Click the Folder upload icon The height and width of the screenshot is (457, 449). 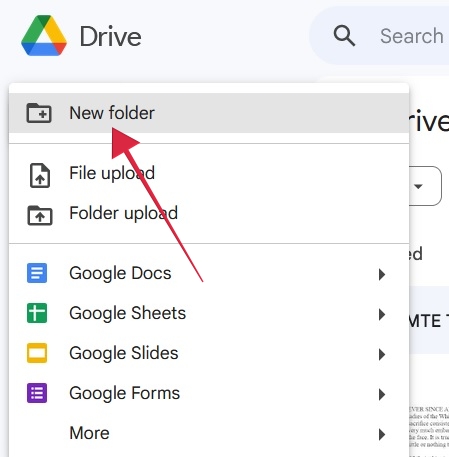(x=40, y=215)
